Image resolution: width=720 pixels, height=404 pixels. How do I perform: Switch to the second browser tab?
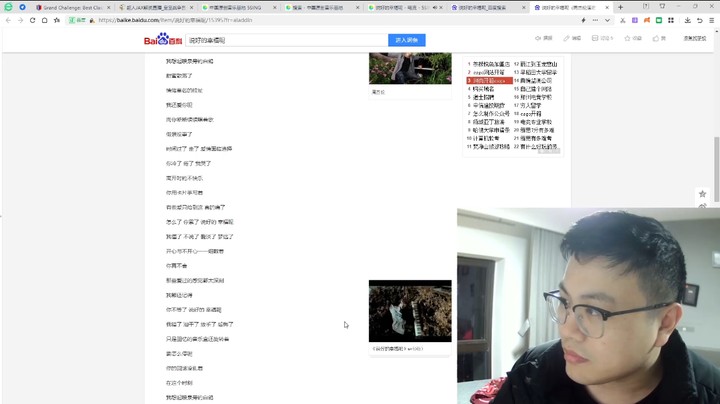pos(155,8)
